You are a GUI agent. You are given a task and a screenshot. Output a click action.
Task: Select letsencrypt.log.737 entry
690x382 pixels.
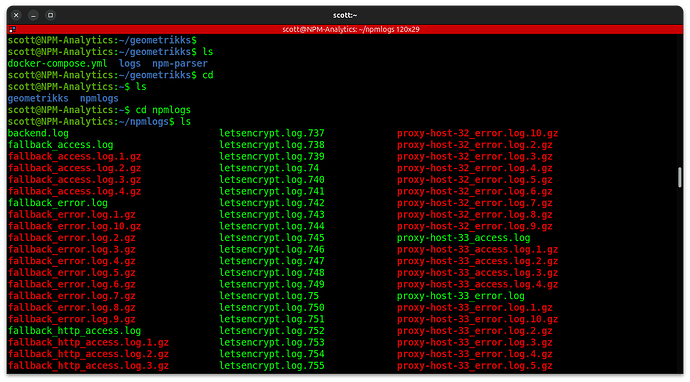point(272,133)
